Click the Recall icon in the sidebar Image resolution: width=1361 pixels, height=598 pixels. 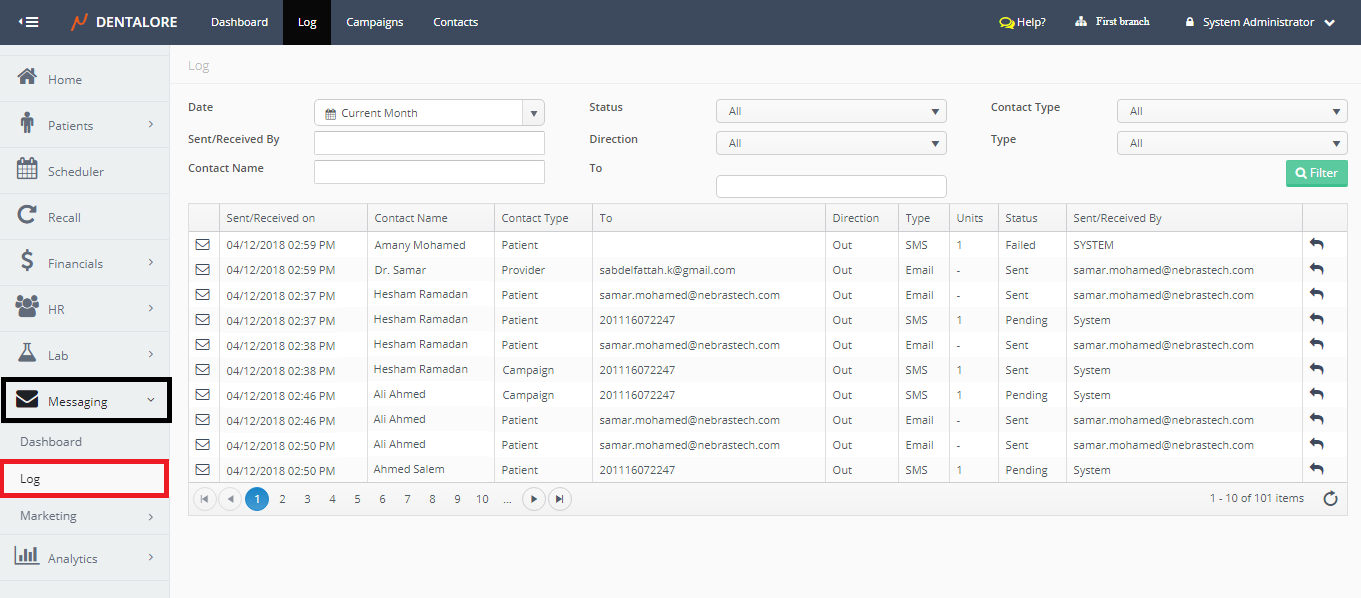(28, 216)
